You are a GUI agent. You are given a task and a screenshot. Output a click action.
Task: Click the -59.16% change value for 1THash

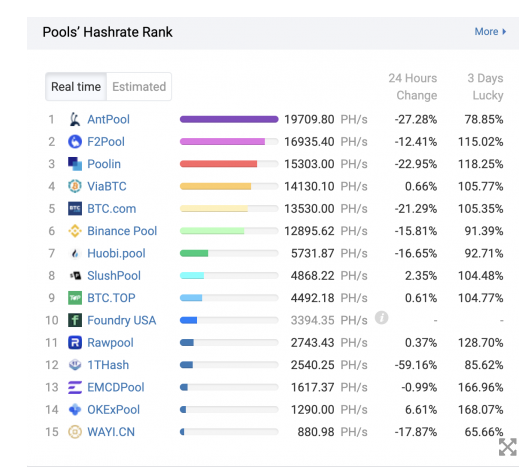pyautogui.click(x=416, y=365)
